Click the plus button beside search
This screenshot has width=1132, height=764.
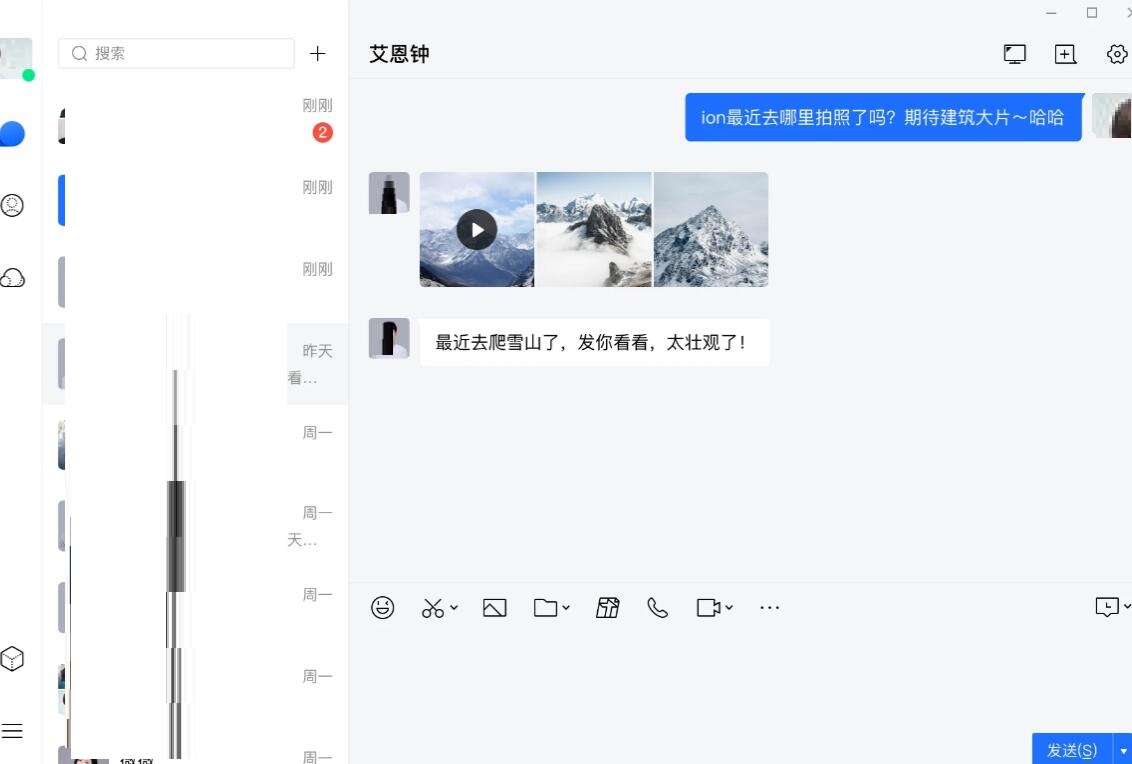[x=318, y=53]
